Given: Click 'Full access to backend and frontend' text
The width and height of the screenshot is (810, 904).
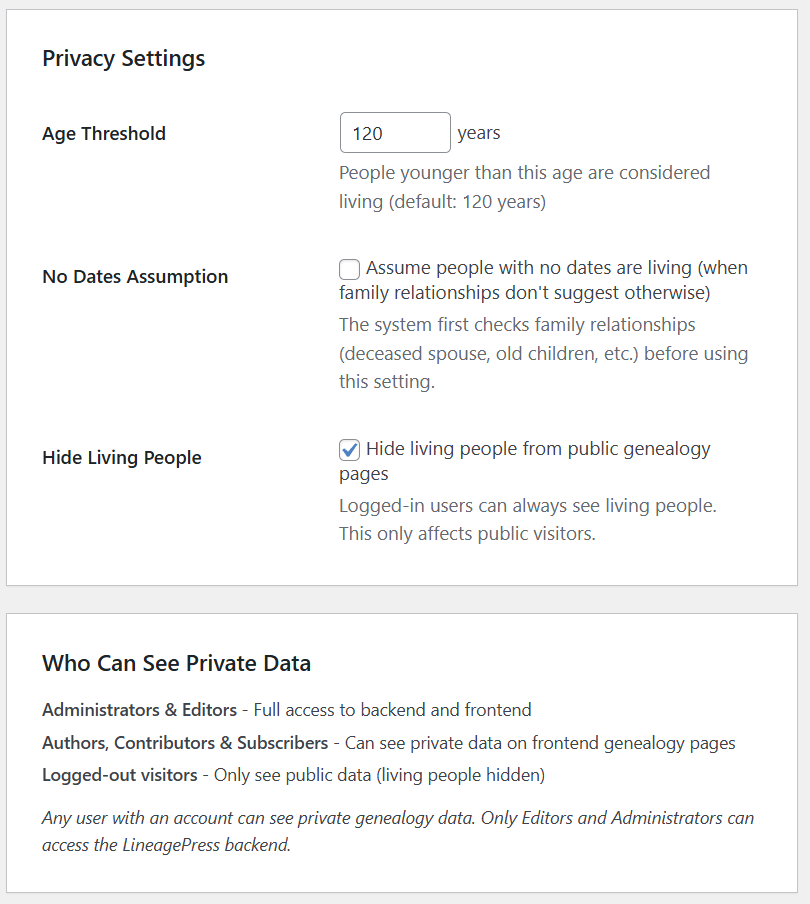Looking at the screenshot, I should pos(392,710).
